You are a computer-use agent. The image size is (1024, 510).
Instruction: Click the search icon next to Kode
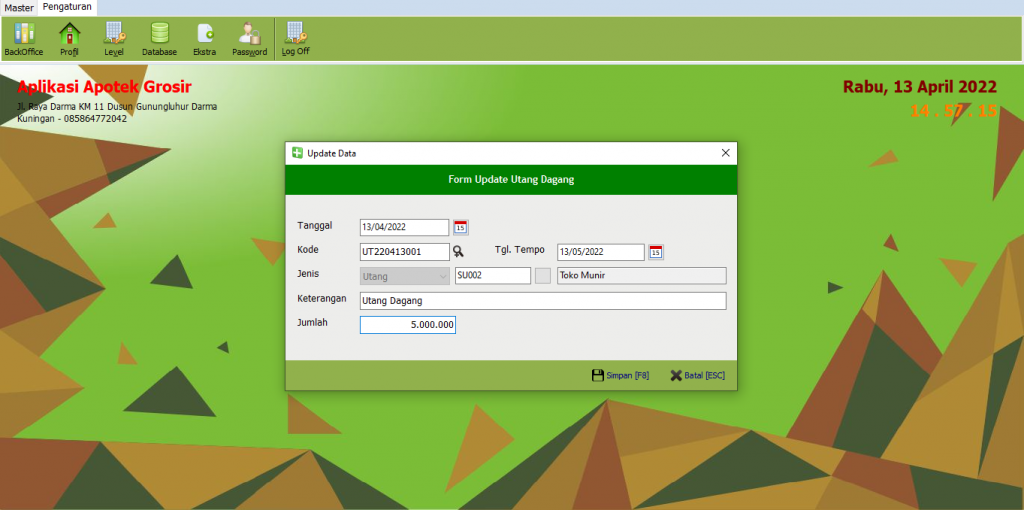coord(459,252)
